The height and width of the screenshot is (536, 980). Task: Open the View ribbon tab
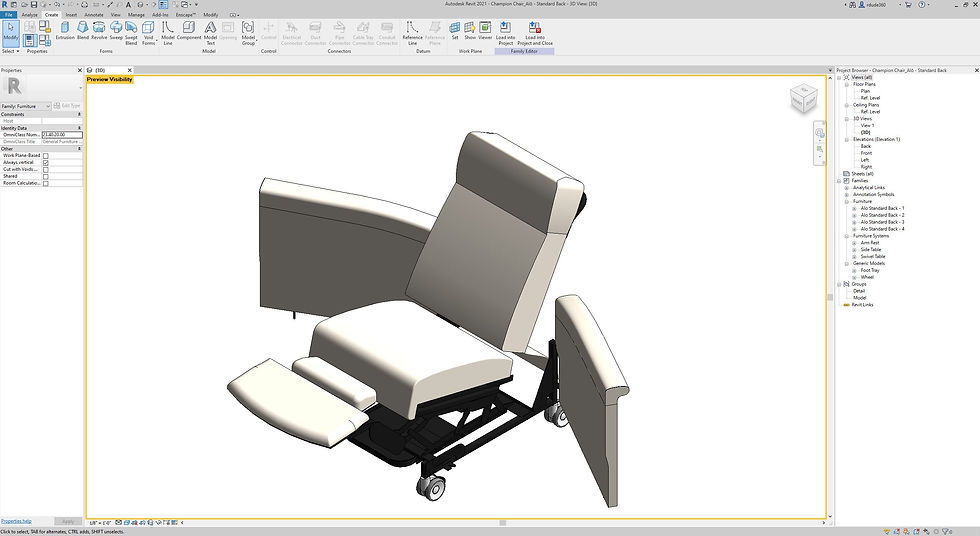click(116, 14)
